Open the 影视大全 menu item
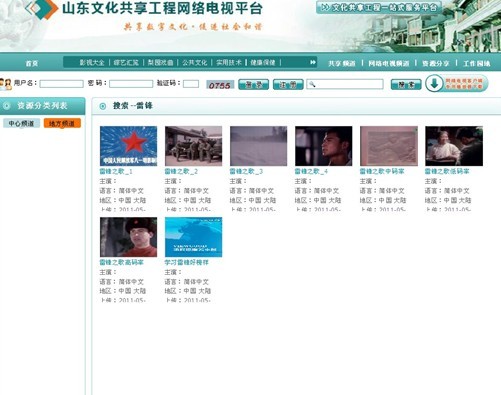This screenshot has height=395, width=501. tap(92, 63)
